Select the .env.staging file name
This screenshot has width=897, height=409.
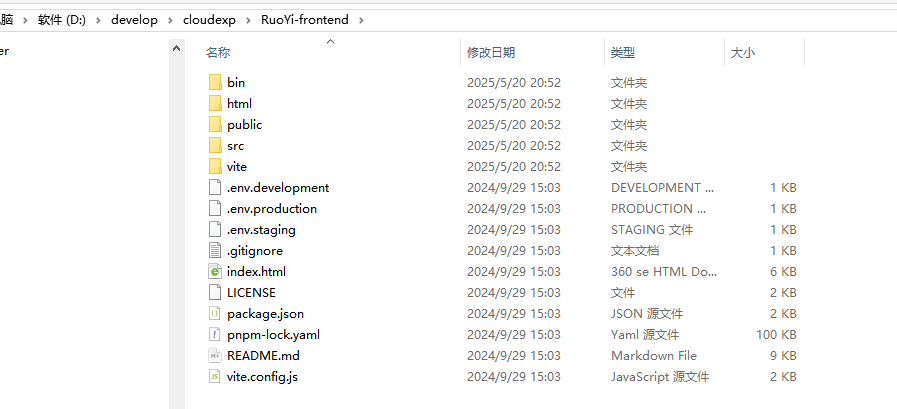pyautogui.click(x=261, y=230)
